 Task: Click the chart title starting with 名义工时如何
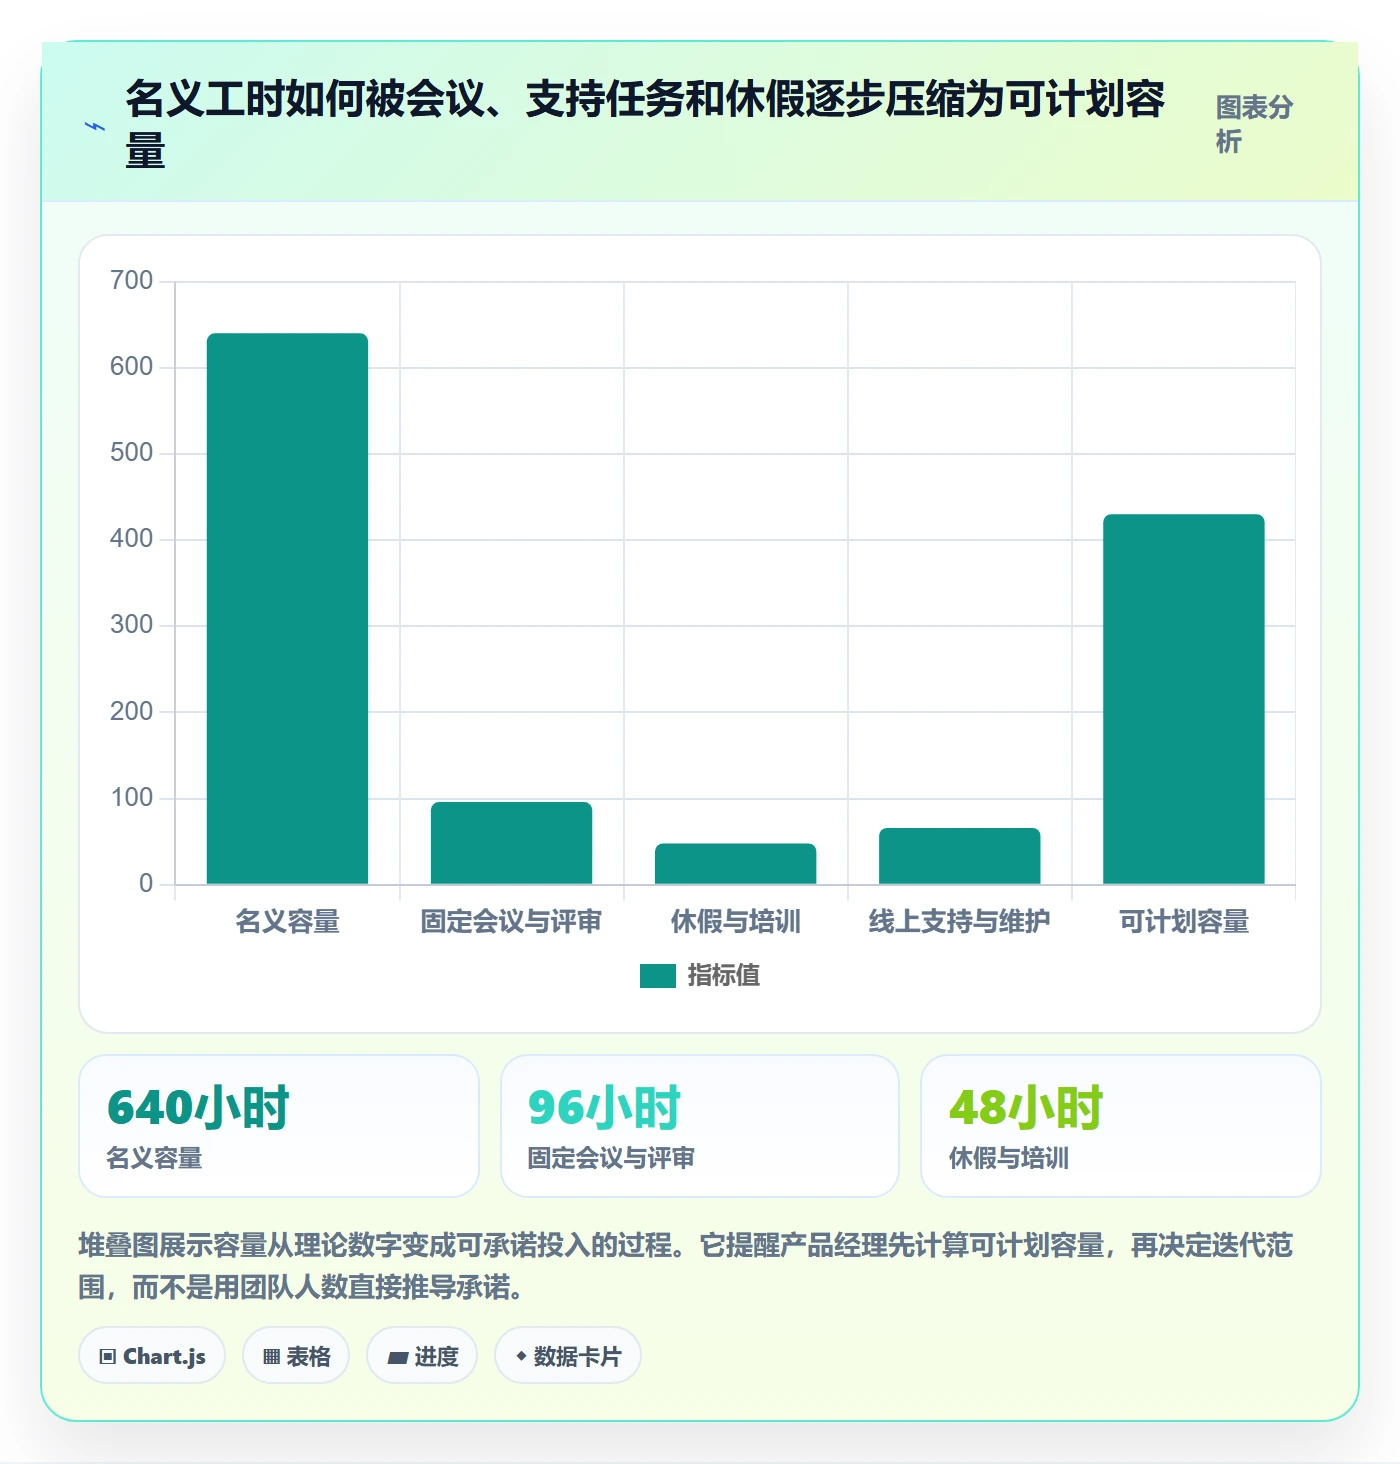(x=645, y=124)
